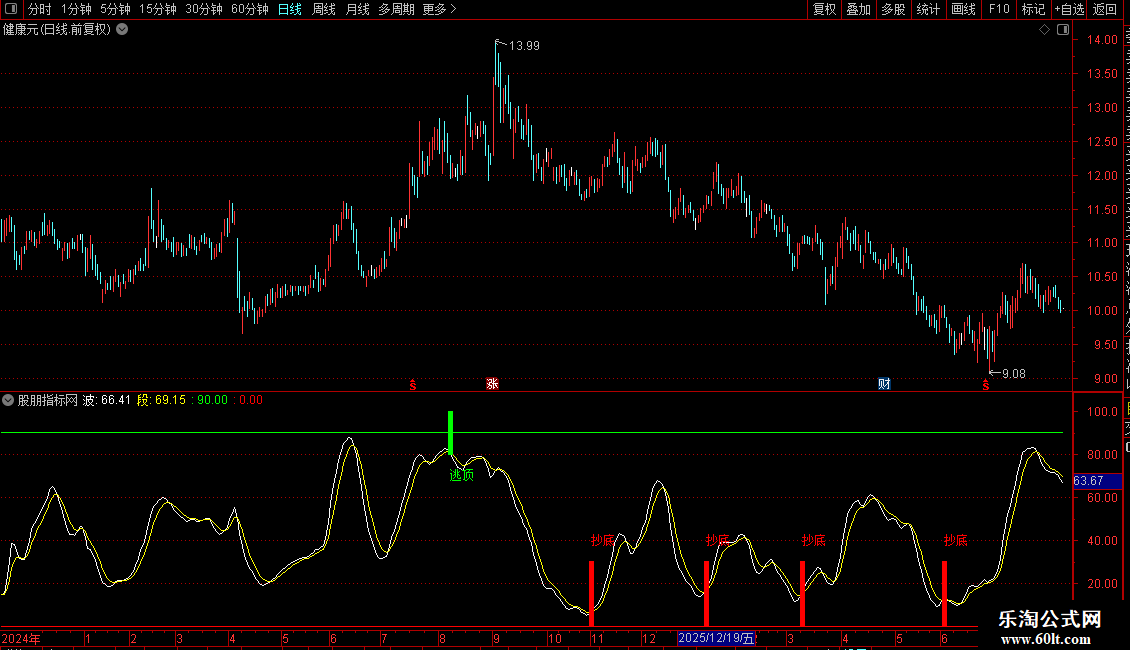Click the 抄底 signal bar at month 6

(944, 594)
